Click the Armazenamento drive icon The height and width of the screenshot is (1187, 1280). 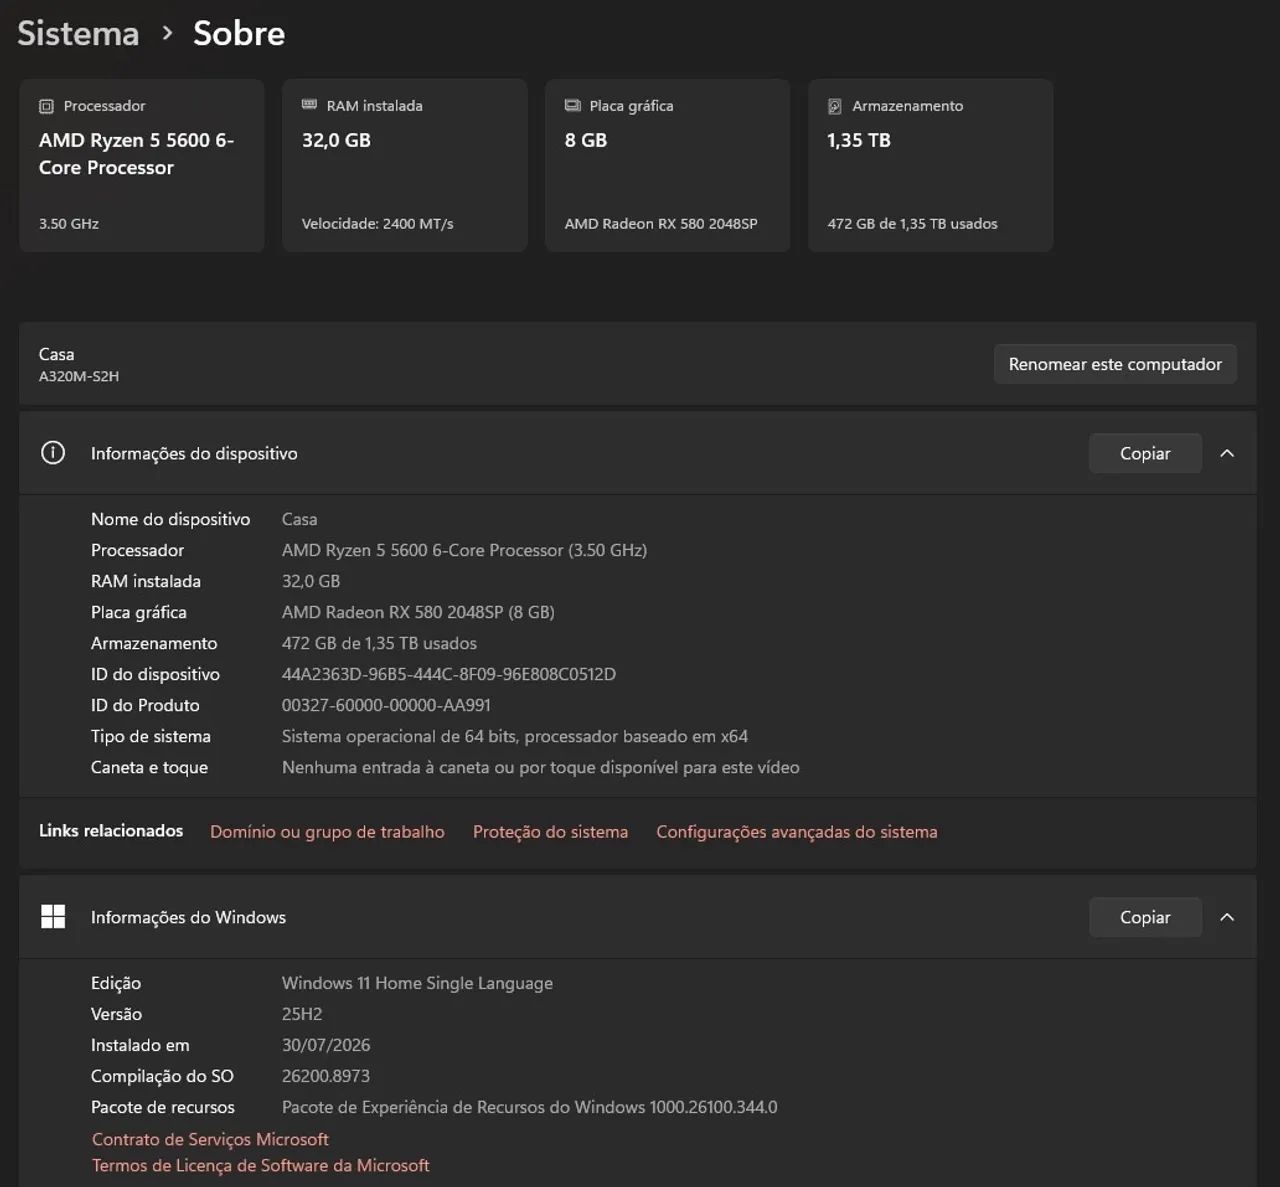(x=835, y=106)
